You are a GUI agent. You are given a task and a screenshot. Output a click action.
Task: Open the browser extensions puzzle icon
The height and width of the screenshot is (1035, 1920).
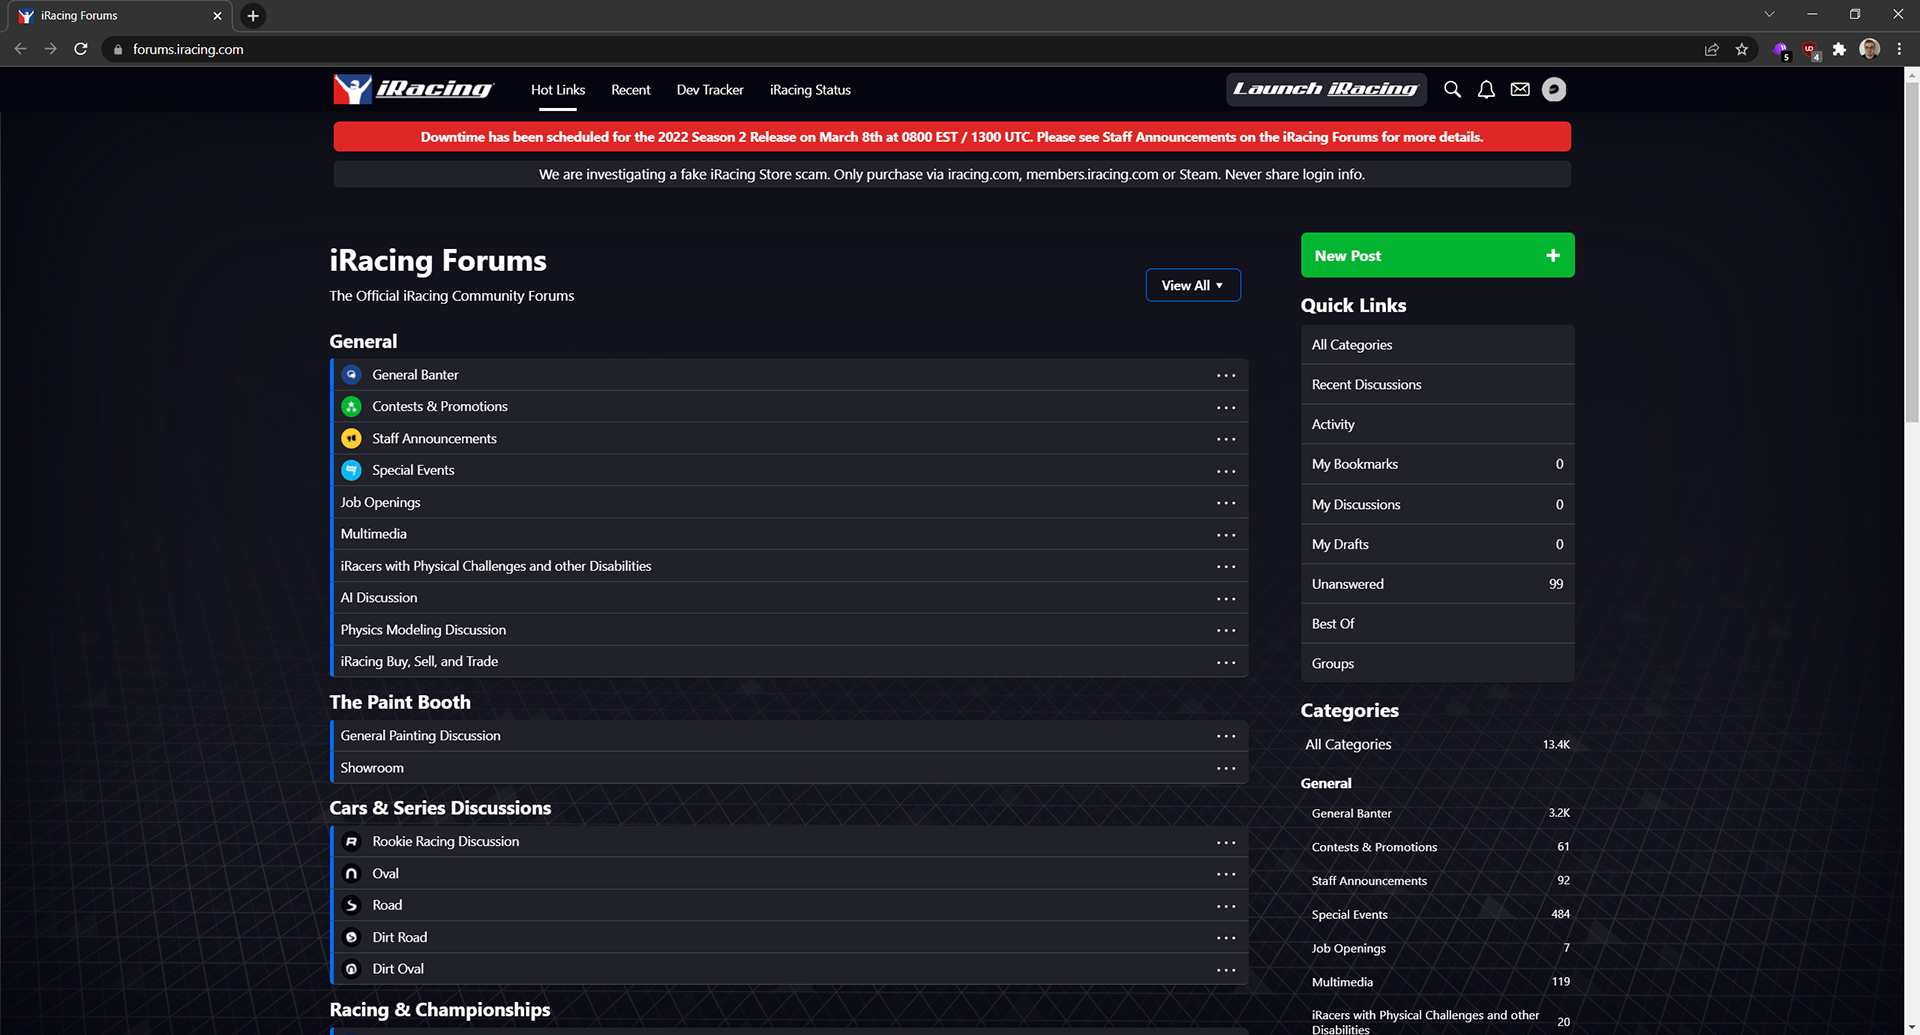tap(1839, 49)
